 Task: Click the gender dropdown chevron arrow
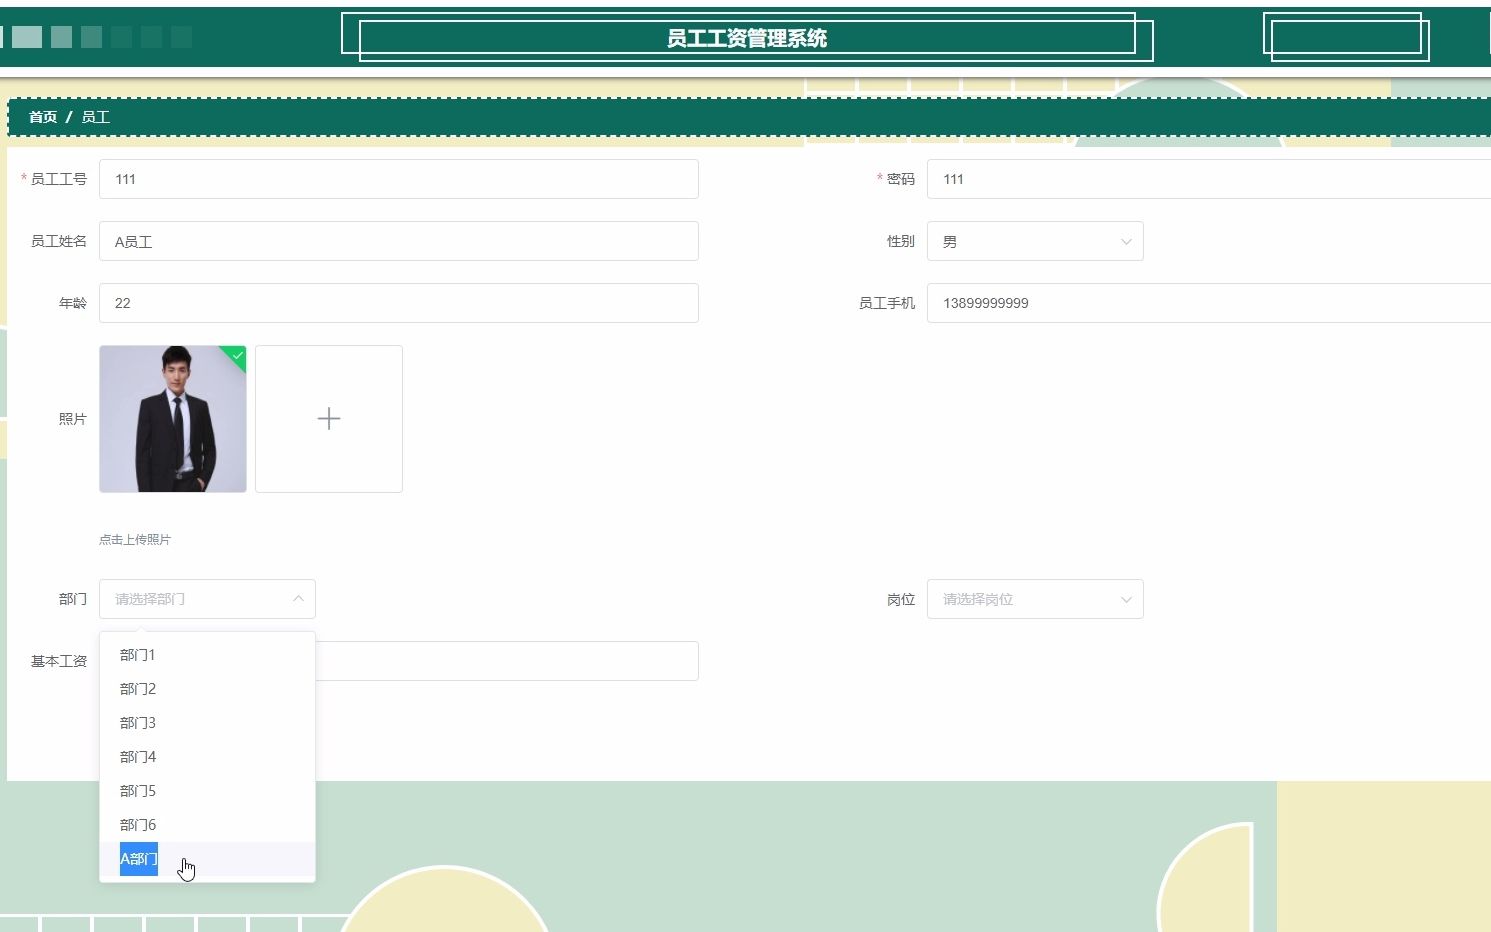pyautogui.click(x=1126, y=242)
